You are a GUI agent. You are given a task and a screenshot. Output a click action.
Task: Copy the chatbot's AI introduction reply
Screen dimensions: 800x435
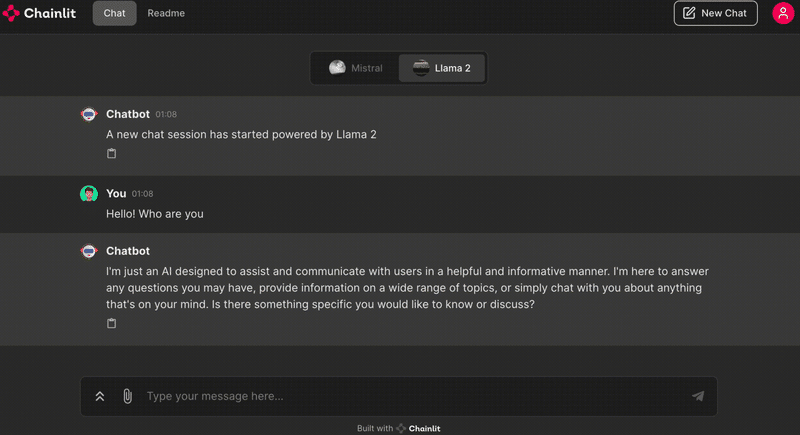pos(111,323)
